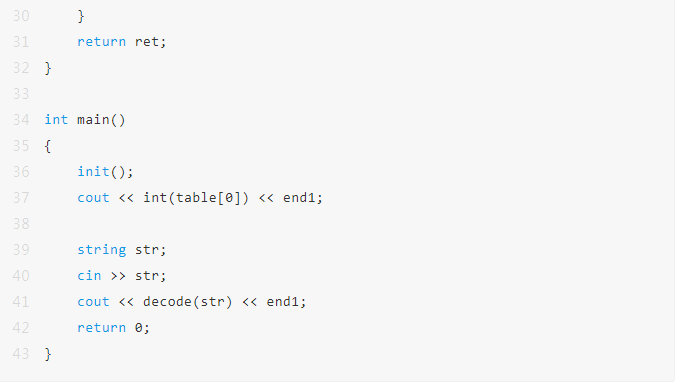
Task: Click str variable after cin >>
Action: click(x=147, y=276)
